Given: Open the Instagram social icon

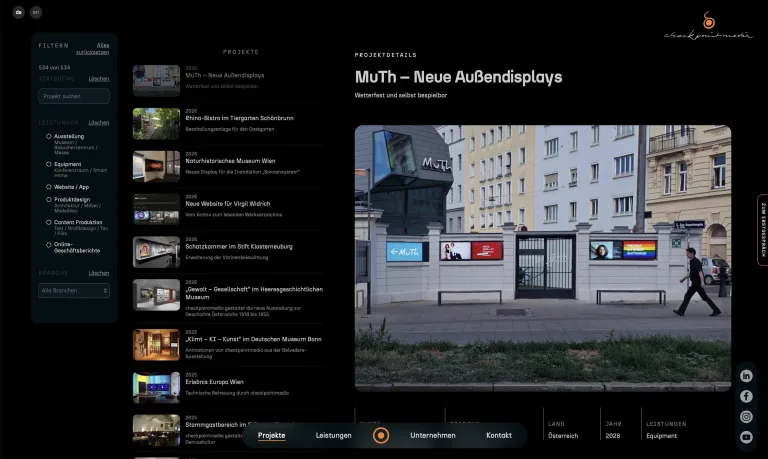Looking at the screenshot, I should pyautogui.click(x=746, y=416).
